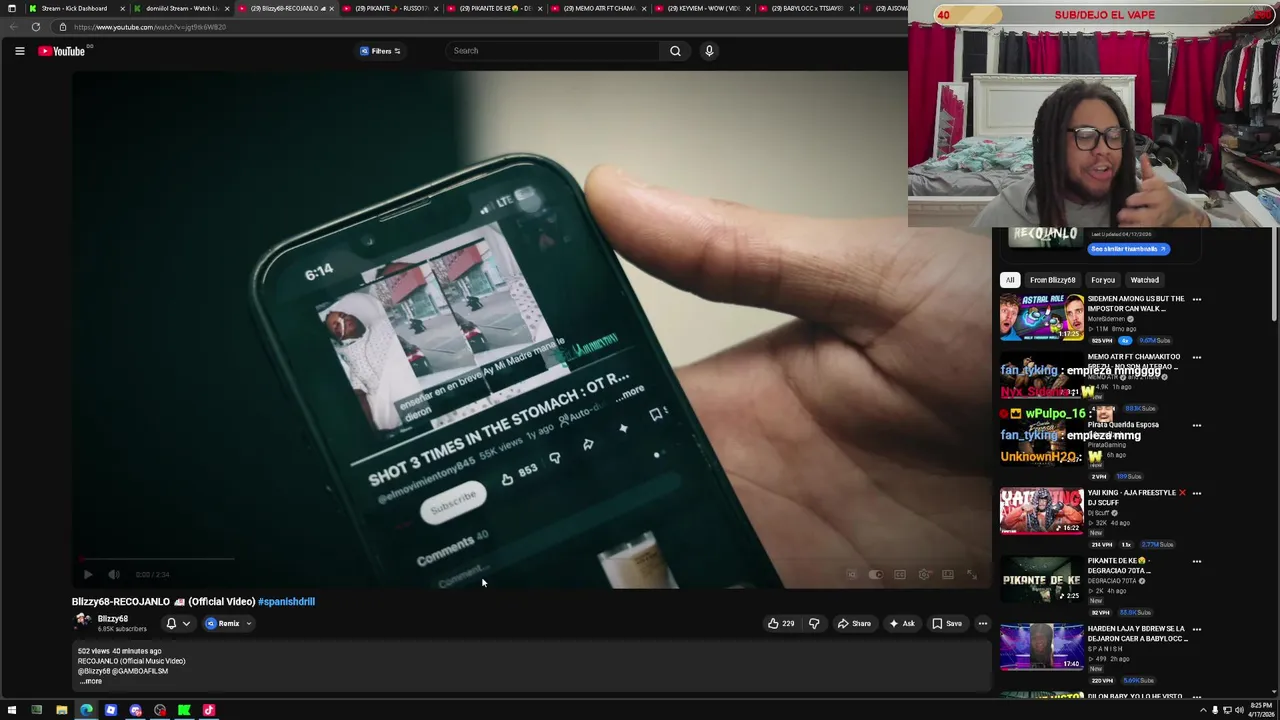The height and width of the screenshot is (720, 1280).
Task: Switch to theater mode in the player
Action: tap(948, 574)
